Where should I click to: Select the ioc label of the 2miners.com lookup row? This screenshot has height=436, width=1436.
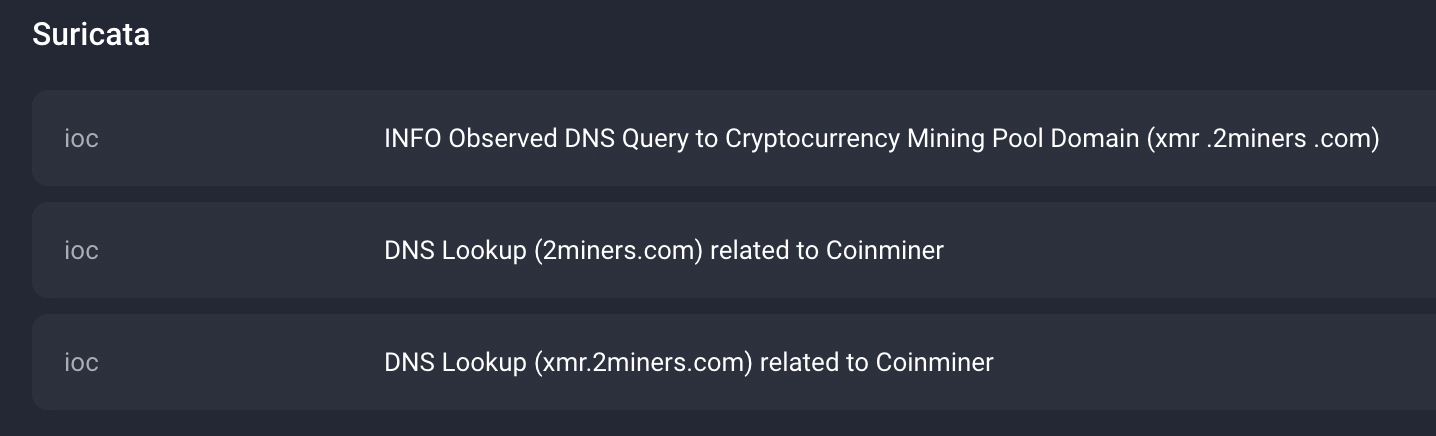click(x=81, y=250)
